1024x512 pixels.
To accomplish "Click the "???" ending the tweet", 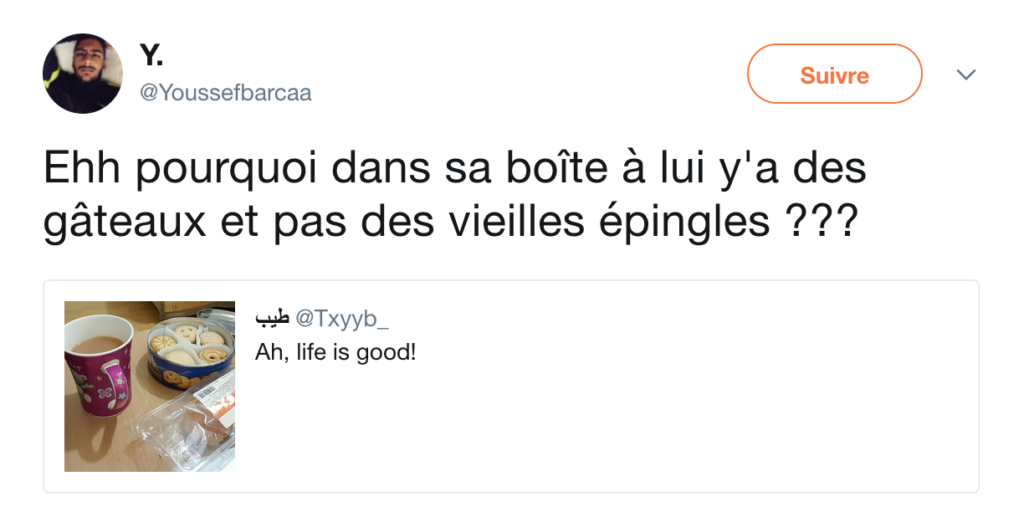I will pos(820,222).
